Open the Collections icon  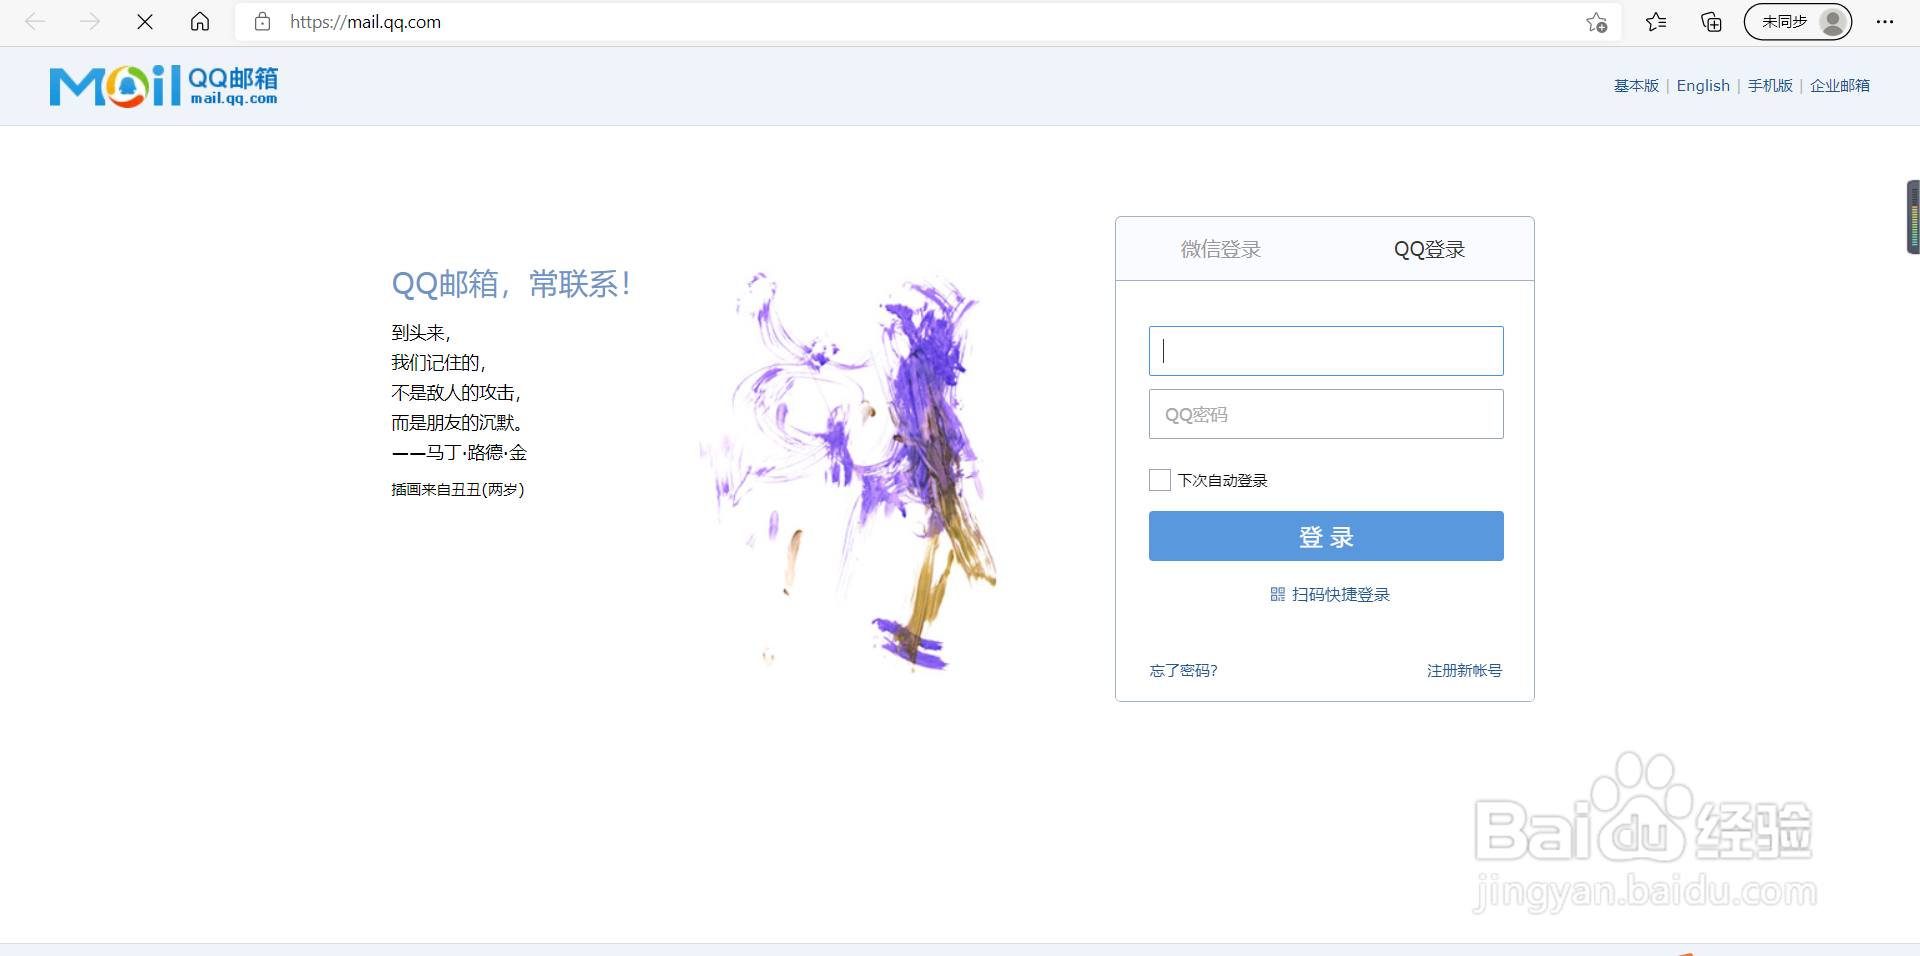[x=1710, y=21]
